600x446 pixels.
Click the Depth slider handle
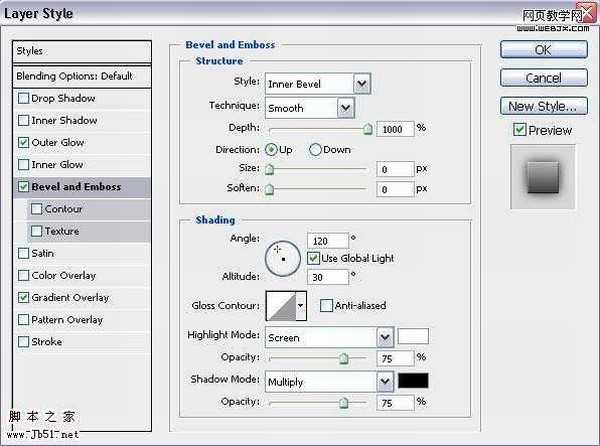point(367,128)
